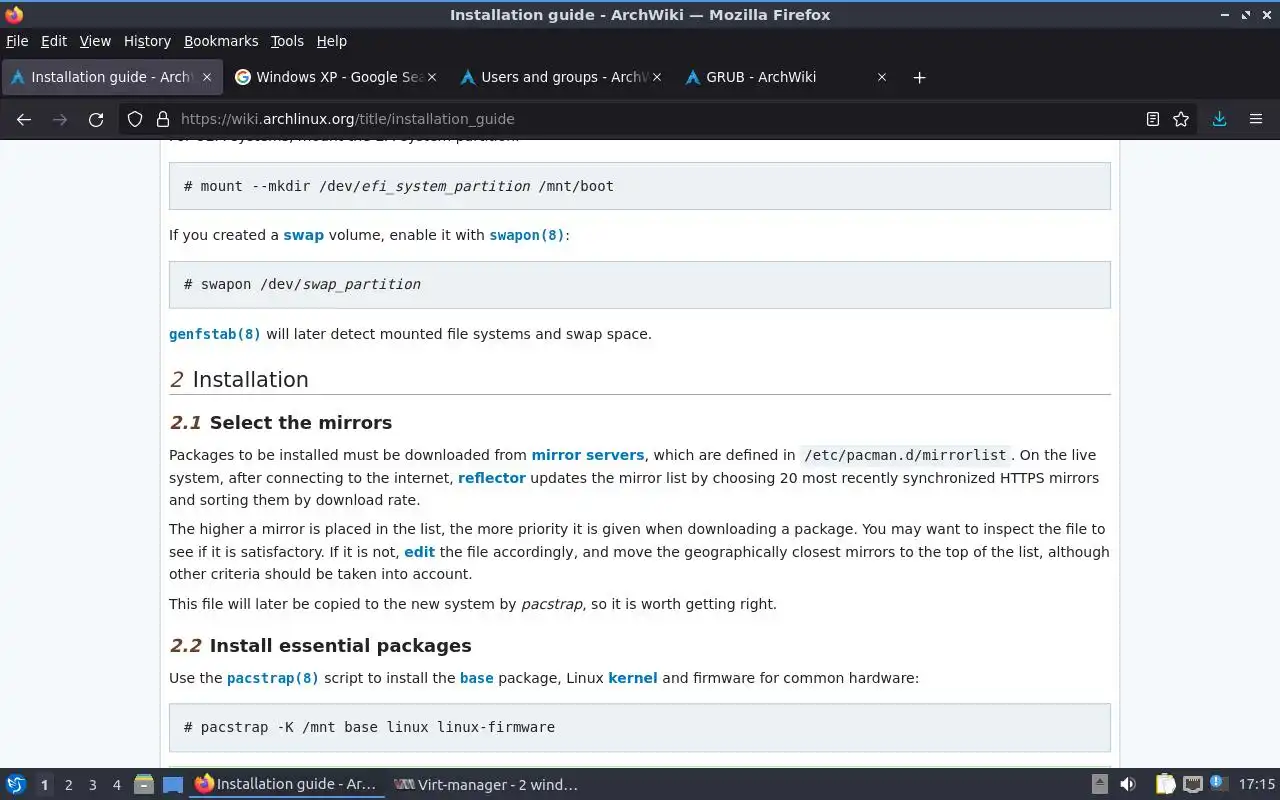The width and height of the screenshot is (1280, 800).
Task: Mute volume from the system tray speaker
Action: click(x=1127, y=785)
